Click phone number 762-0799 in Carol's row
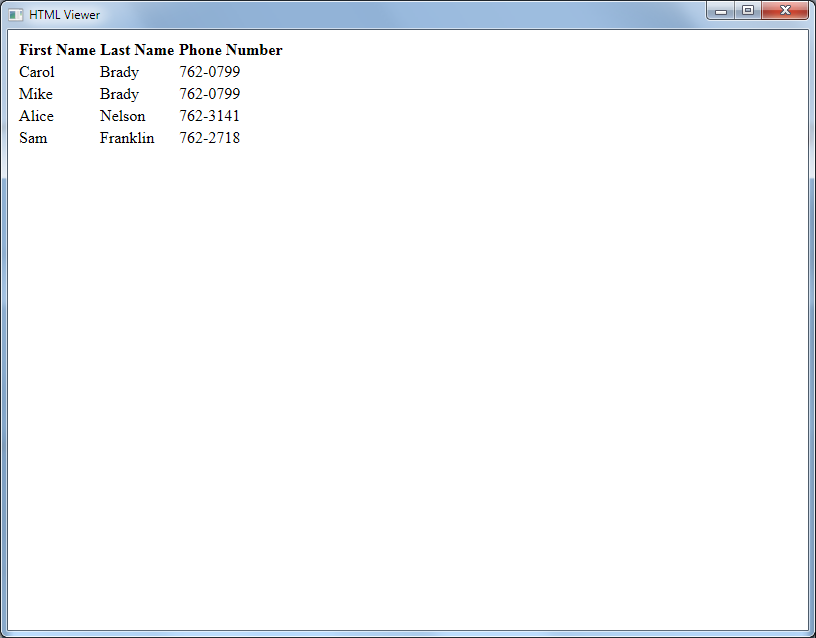This screenshot has height=638, width=816. (x=210, y=72)
